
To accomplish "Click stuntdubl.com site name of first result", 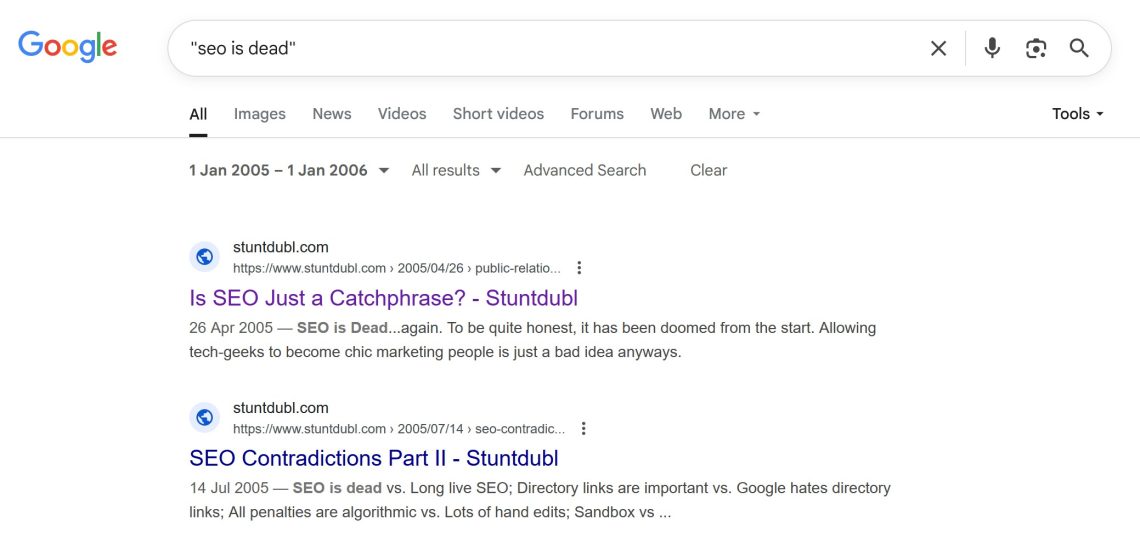I will [x=281, y=247].
